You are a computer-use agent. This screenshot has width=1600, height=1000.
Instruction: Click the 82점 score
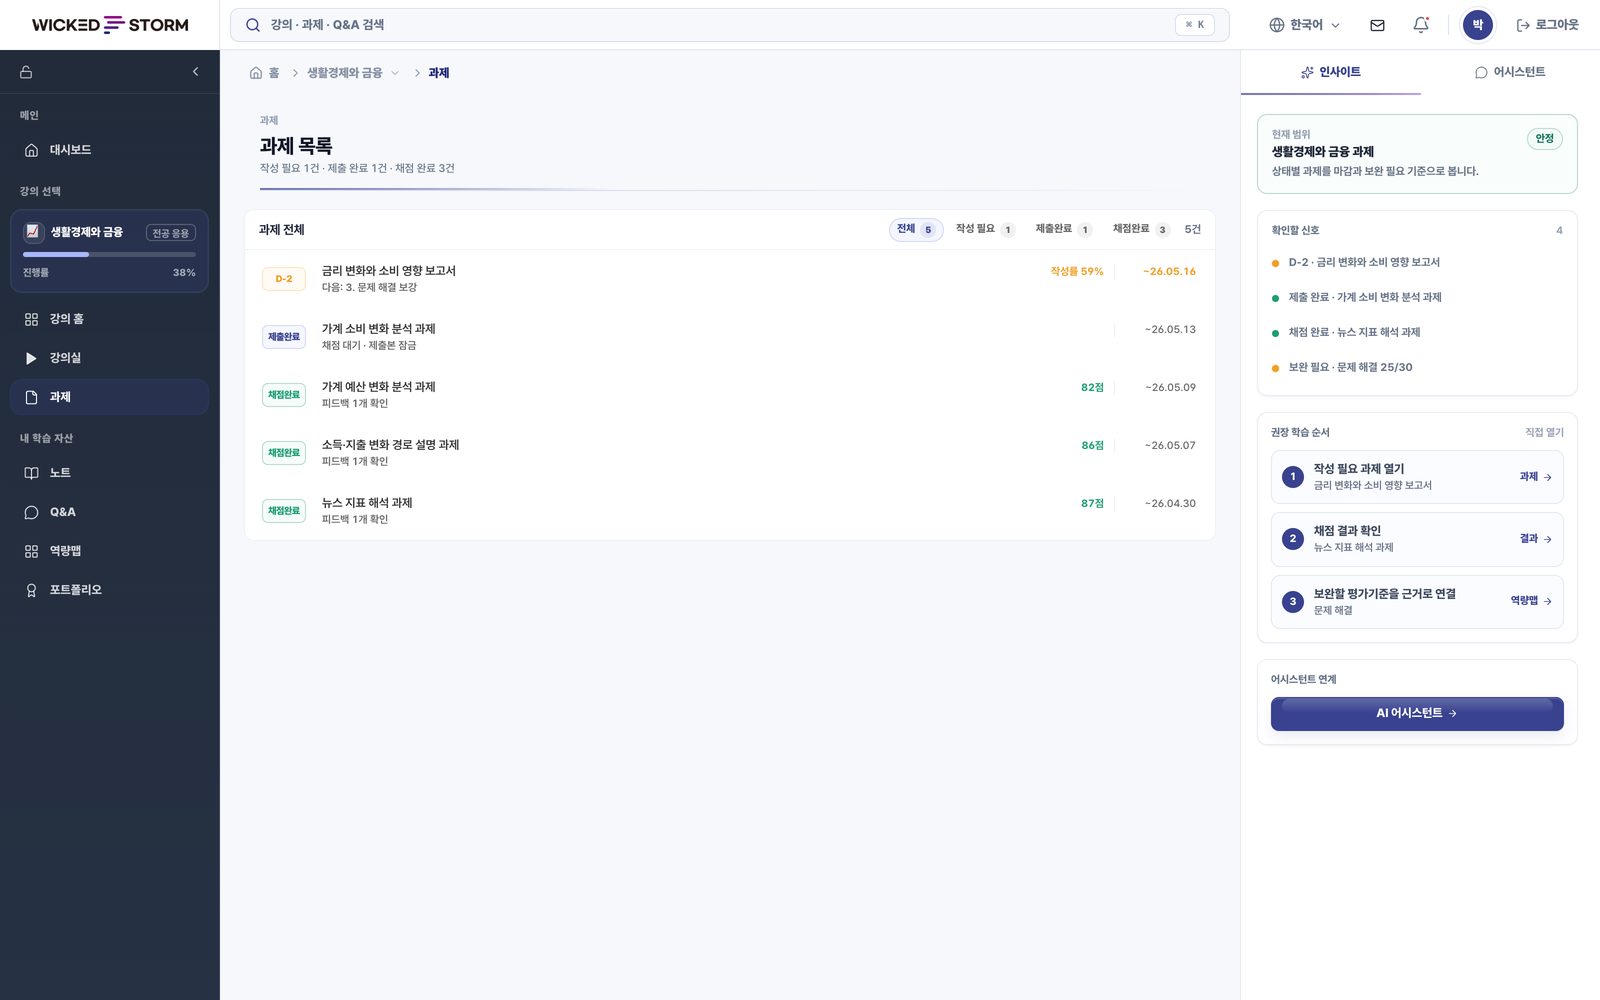1092,388
